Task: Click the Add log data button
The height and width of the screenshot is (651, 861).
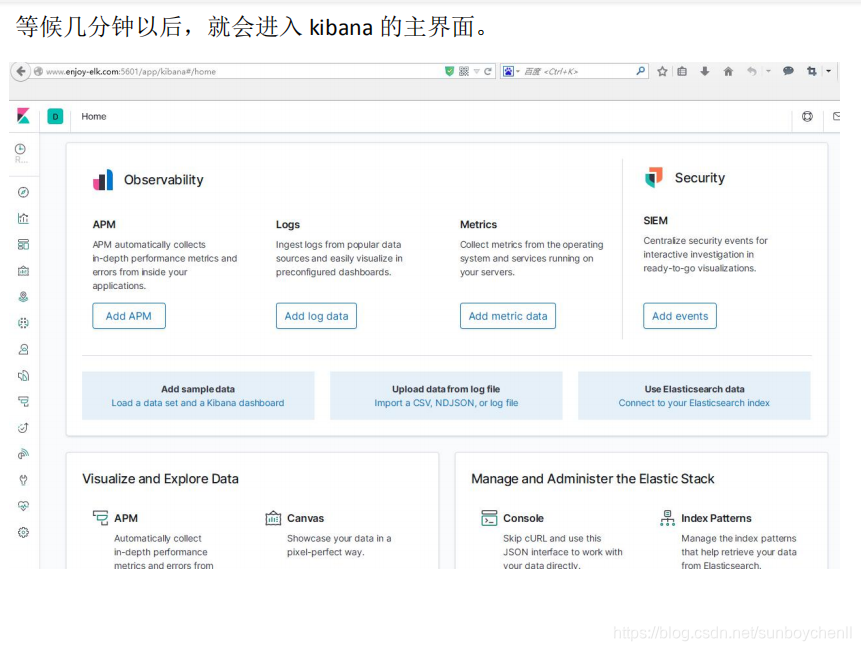Action: coord(316,316)
